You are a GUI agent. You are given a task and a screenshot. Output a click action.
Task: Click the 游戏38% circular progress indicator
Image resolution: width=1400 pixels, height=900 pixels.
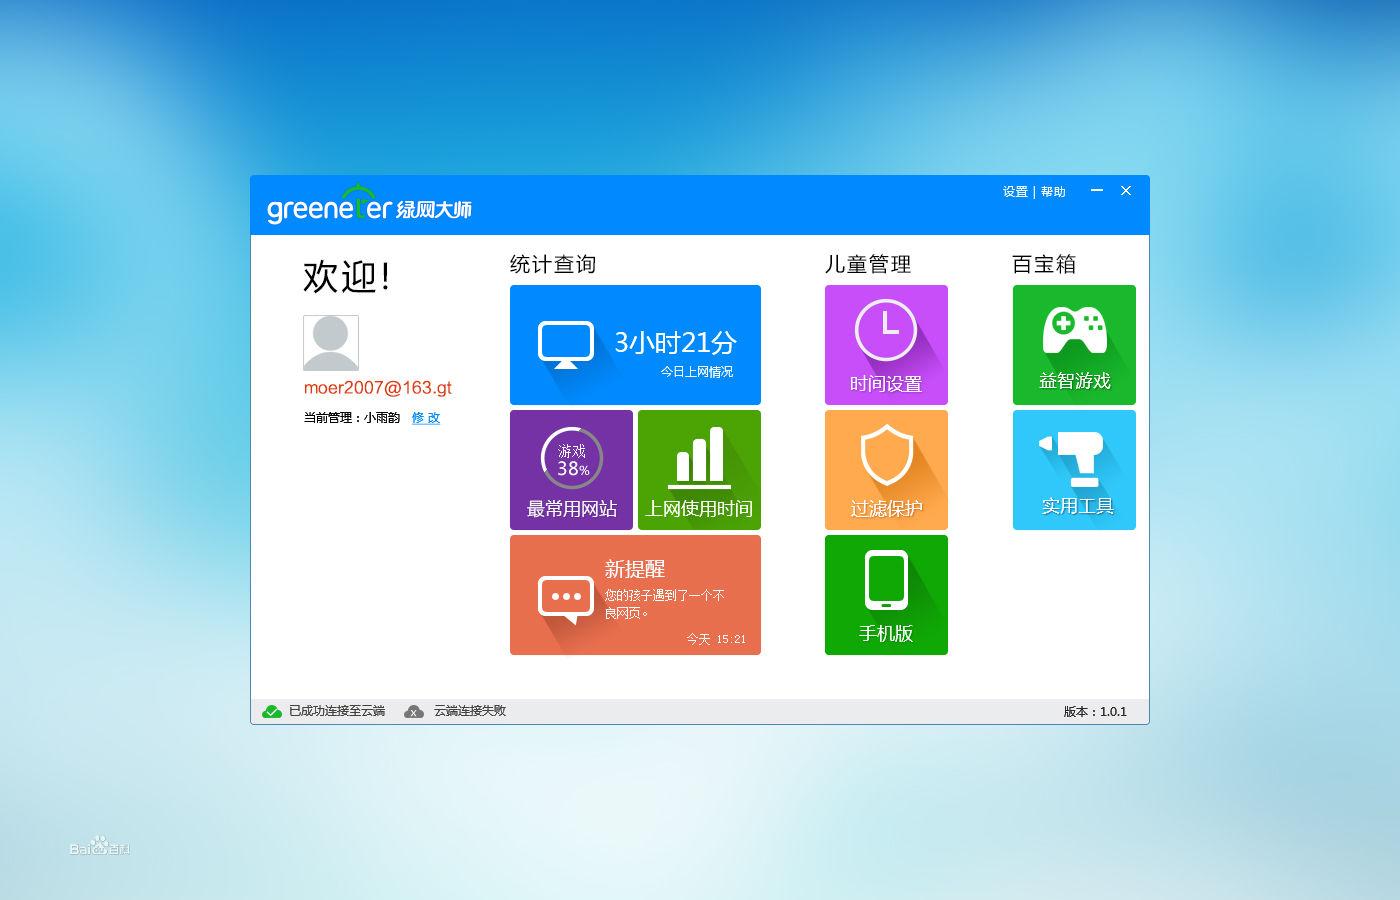pos(571,457)
